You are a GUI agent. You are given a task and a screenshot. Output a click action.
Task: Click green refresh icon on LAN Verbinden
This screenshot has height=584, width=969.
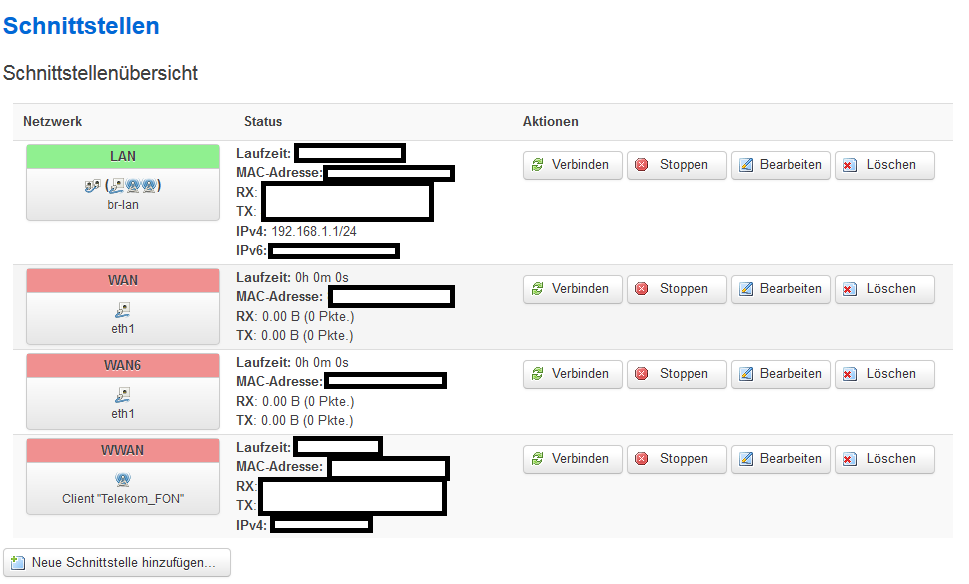(x=538, y=165)
